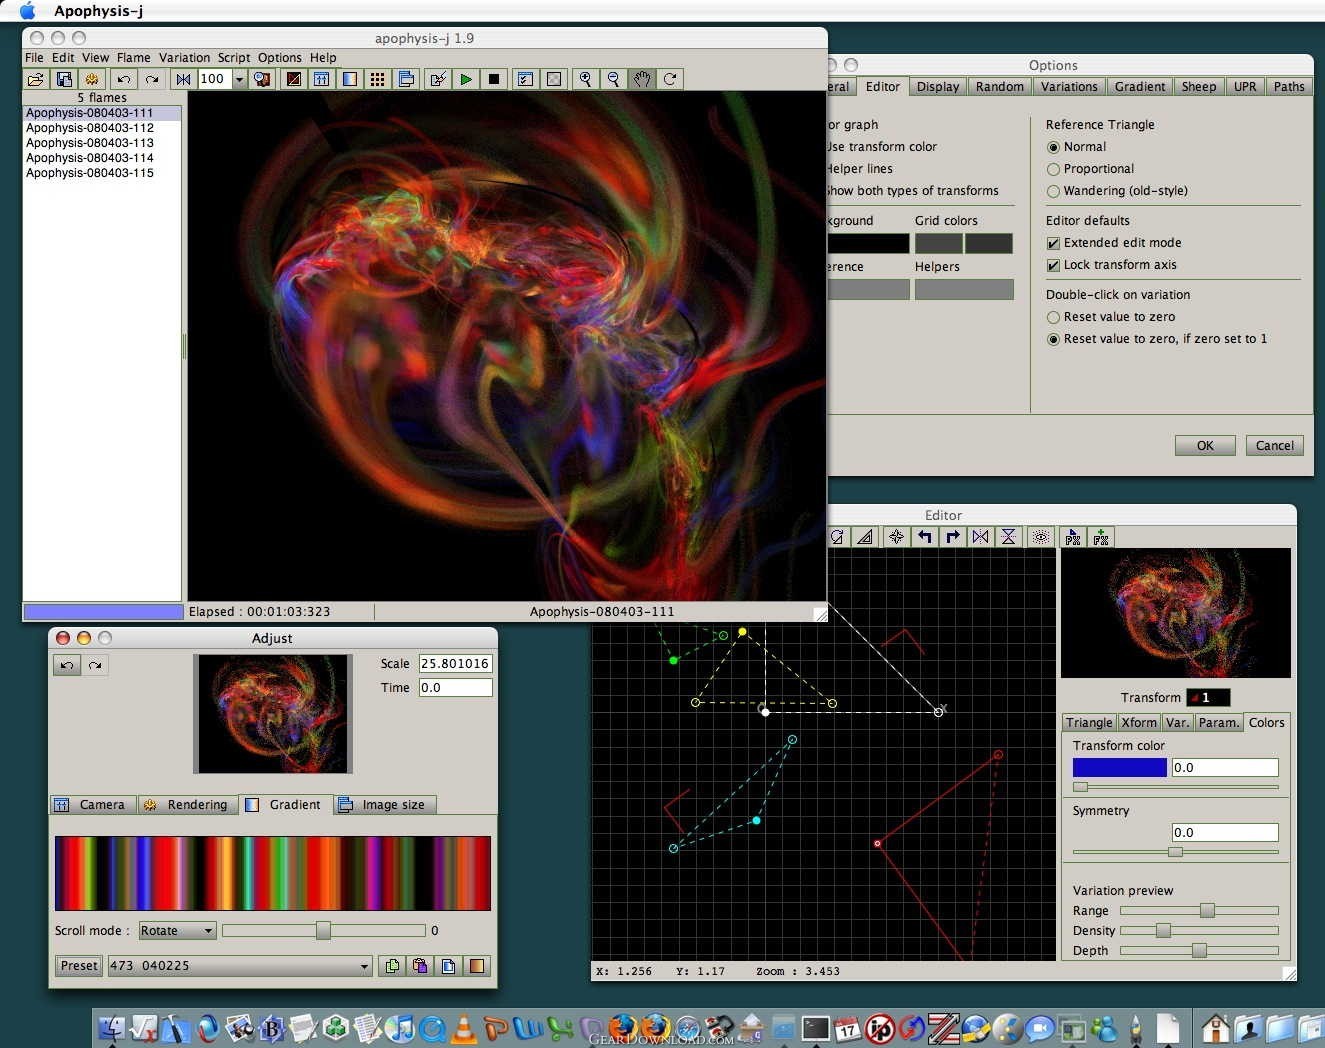Click the Symmetry slider handle
This screenshot has width=1325, height=1048.
1176,852
